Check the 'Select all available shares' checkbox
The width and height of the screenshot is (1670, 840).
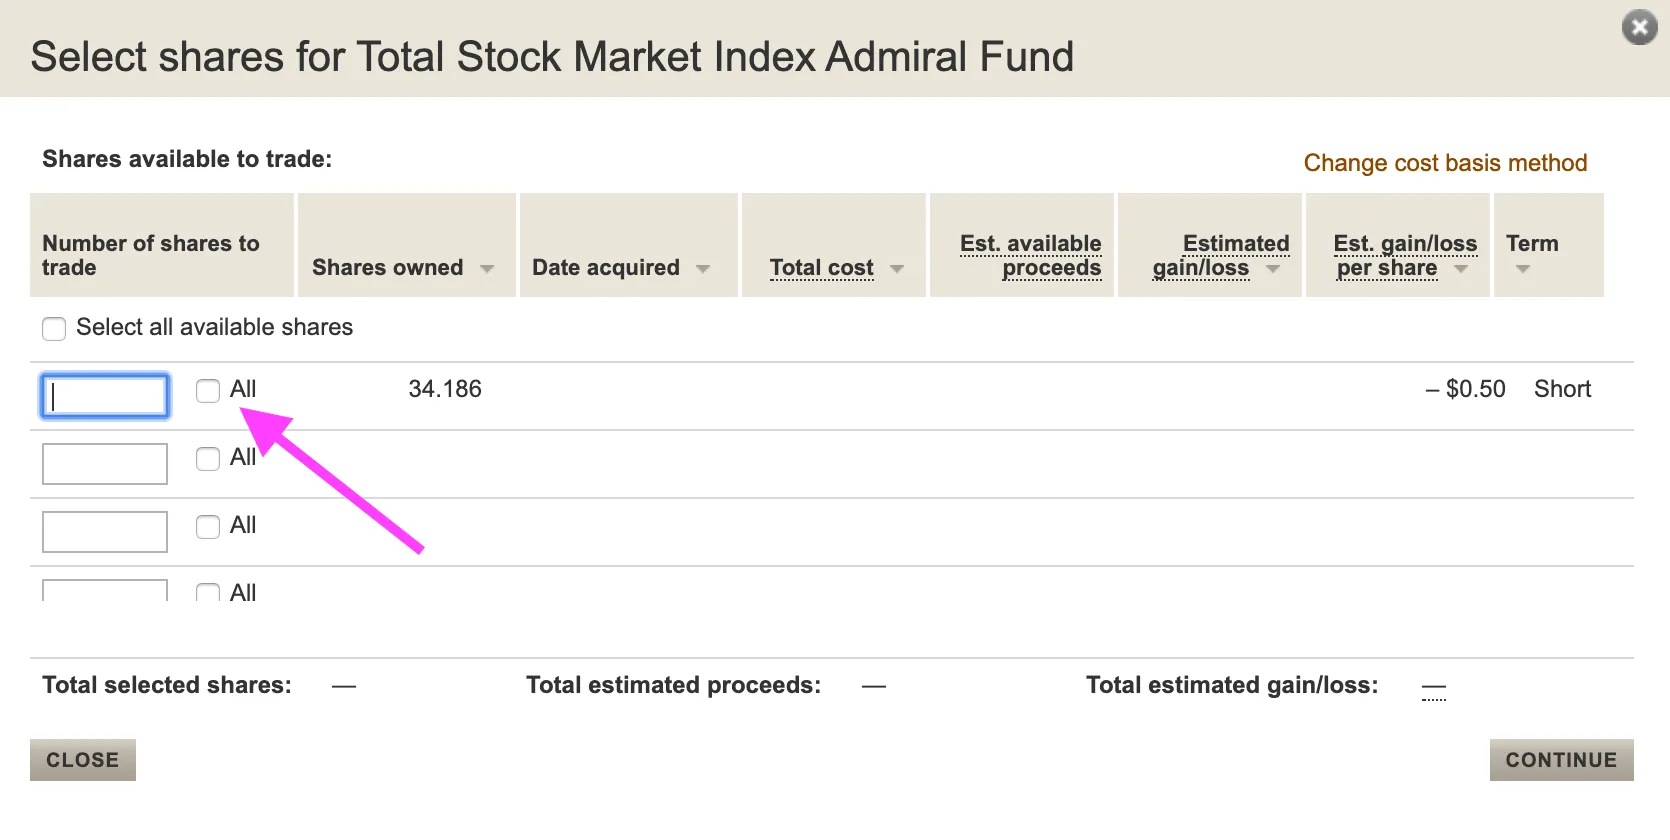pos(53,328)
